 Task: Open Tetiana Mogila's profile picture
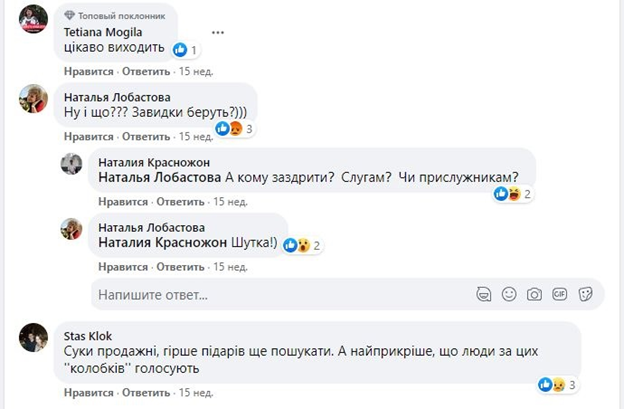tap(34, 18)
